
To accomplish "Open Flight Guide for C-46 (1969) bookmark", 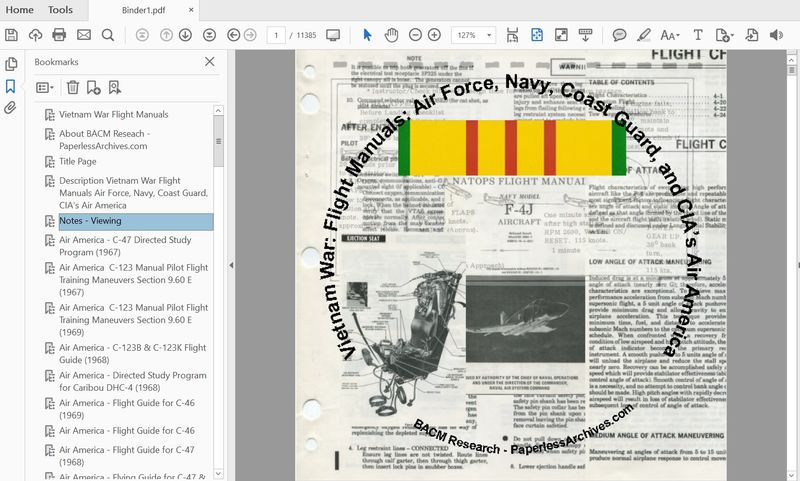I will coord(127,409).
